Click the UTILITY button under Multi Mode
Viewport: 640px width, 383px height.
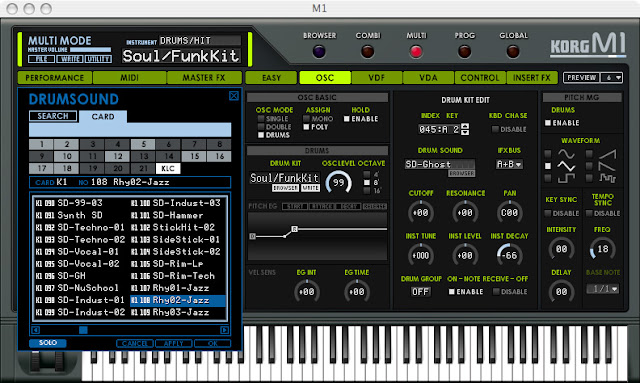(98, 59)
